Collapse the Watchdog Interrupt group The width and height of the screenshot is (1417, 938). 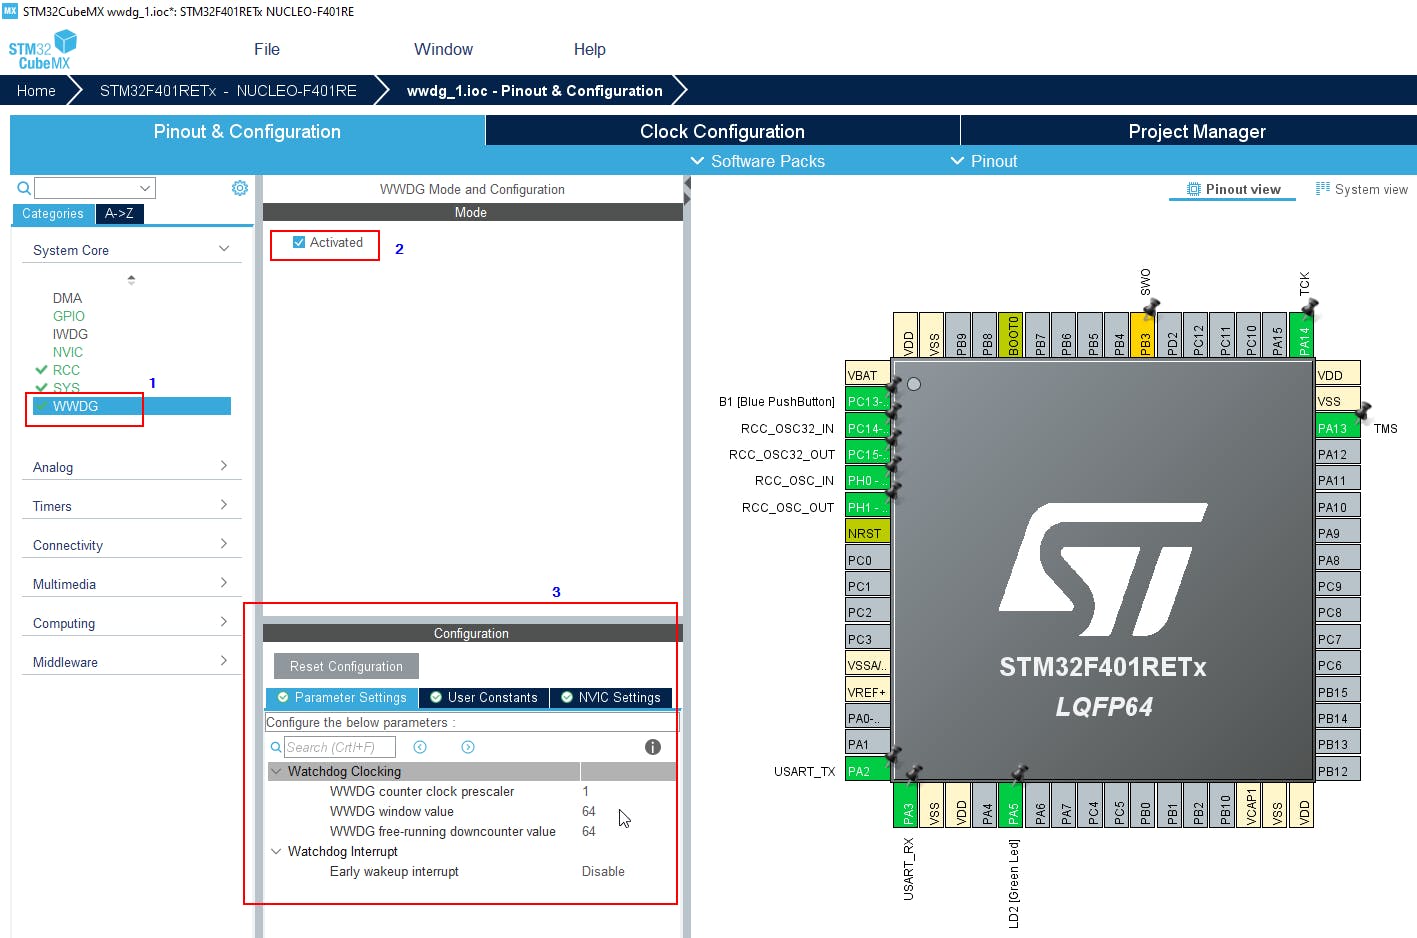276,851
